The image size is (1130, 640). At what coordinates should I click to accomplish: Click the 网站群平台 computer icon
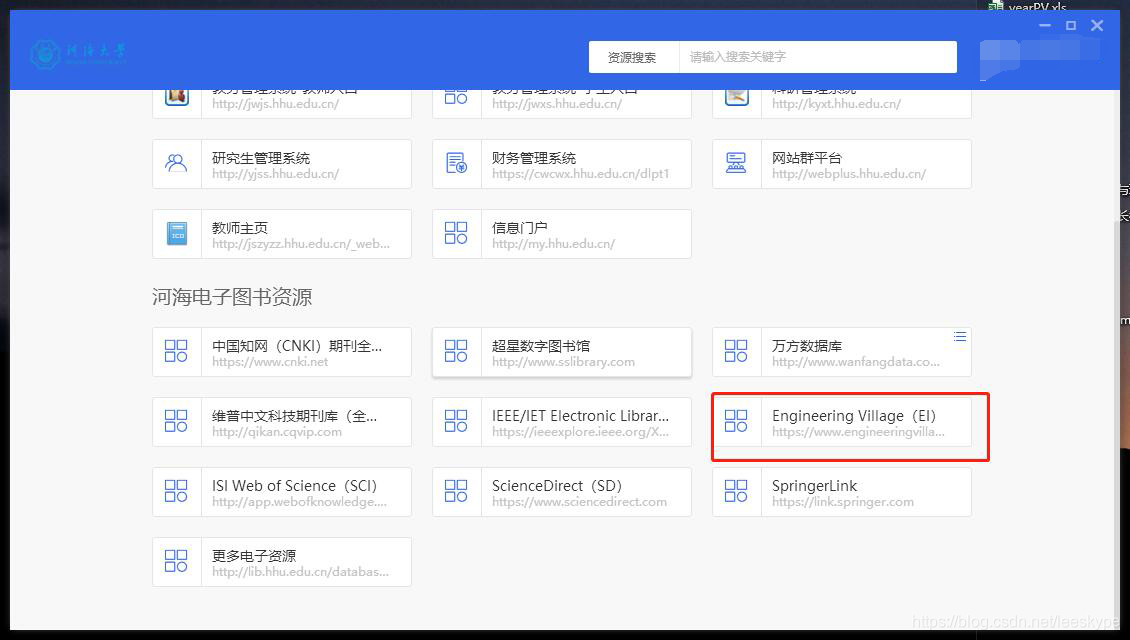[736, 164]
